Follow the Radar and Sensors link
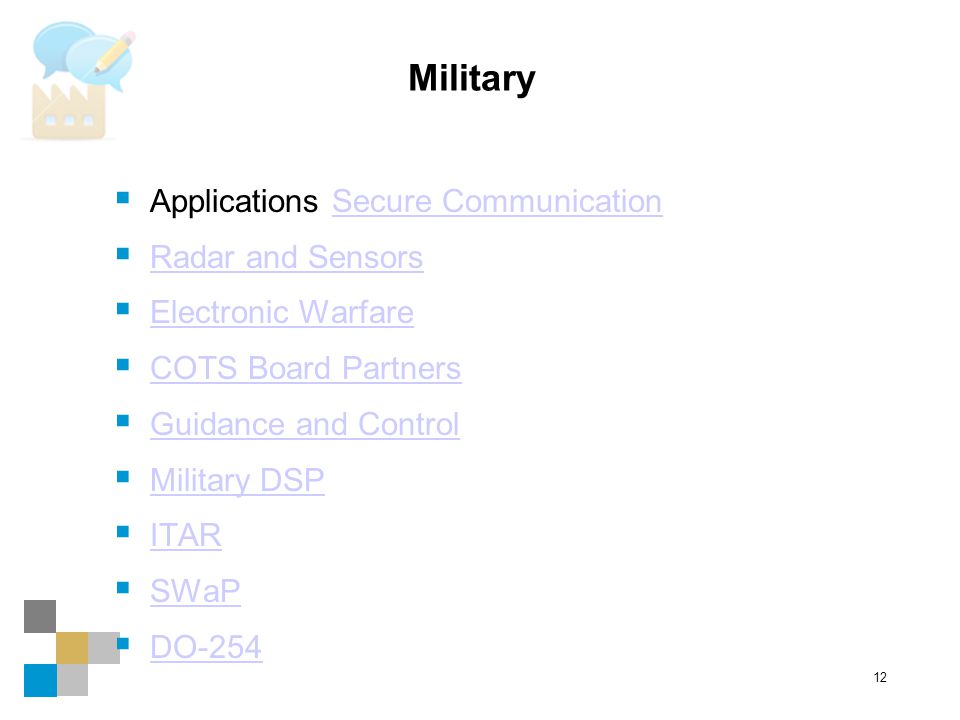Viewport: 960px width, 720px height. click(287, 257)
